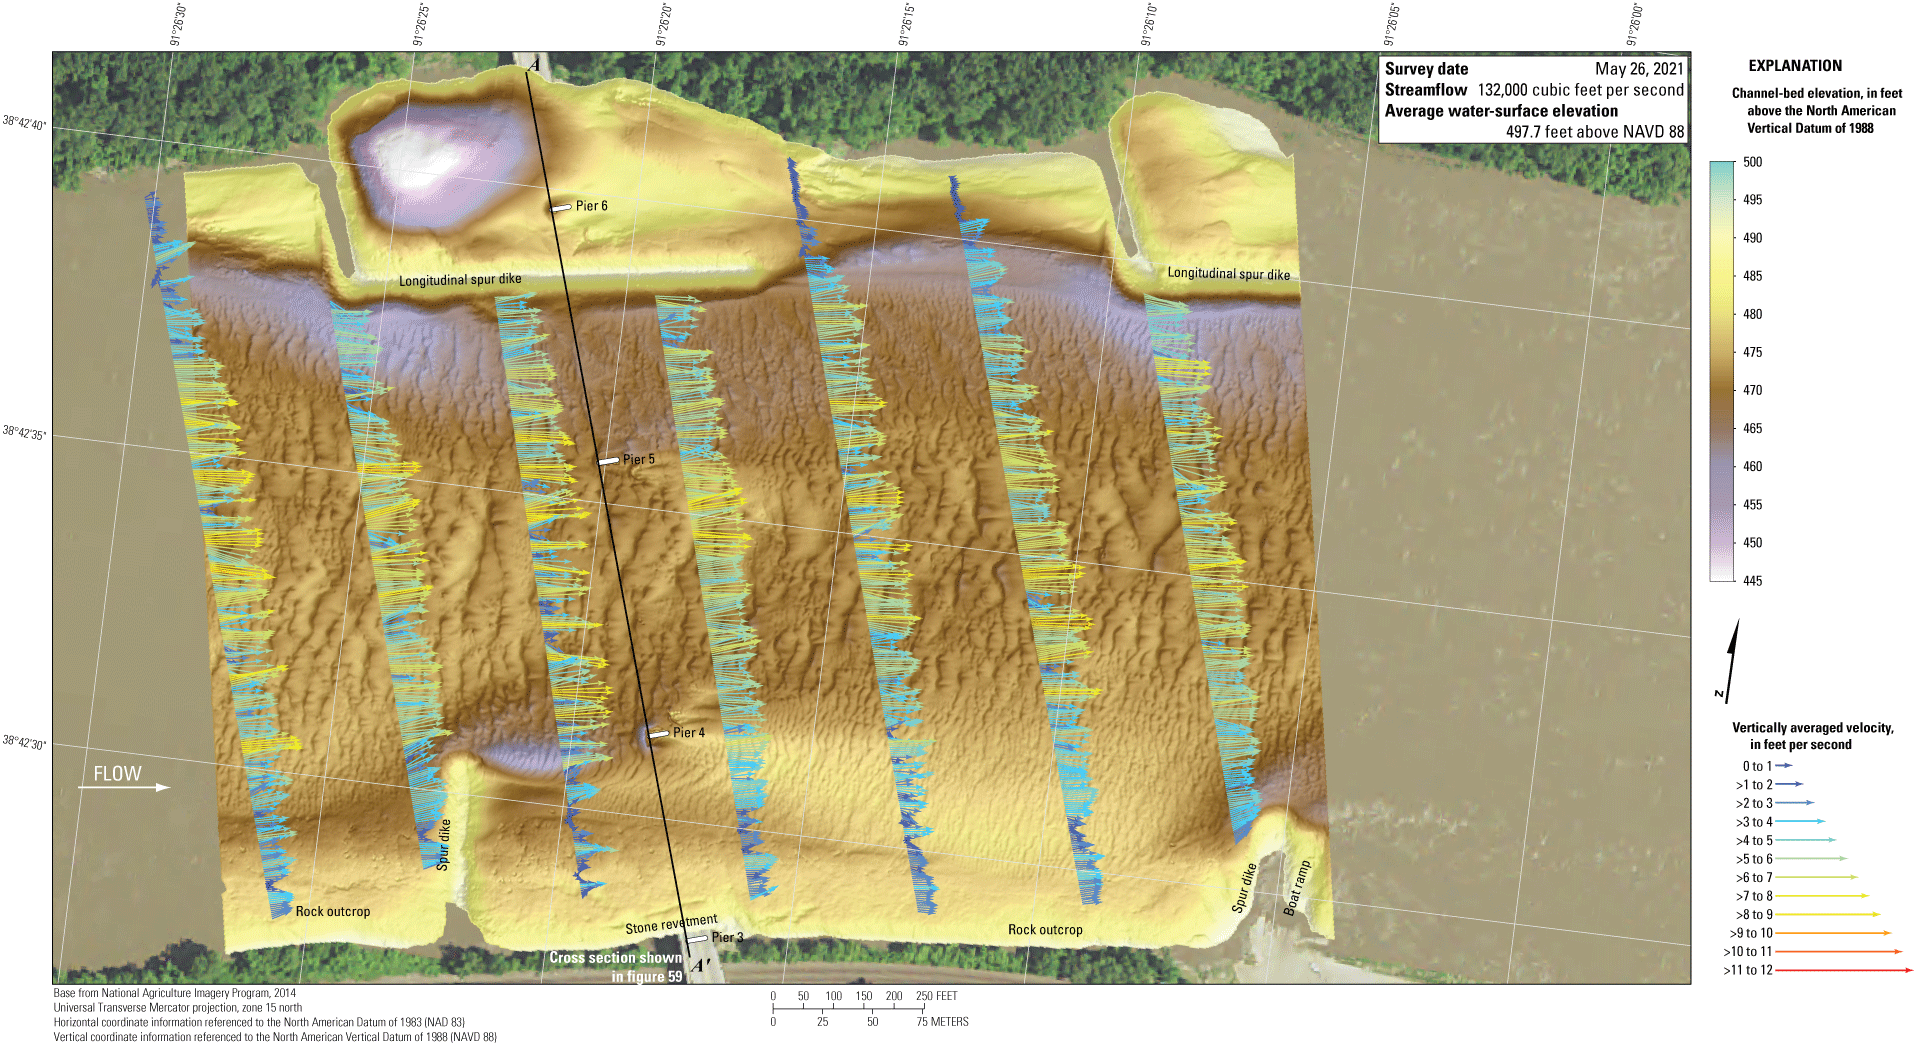The height and width of the screenshot is (1043, 1915).
Task: Click the longitude label 91°26'30"
Action: click(178, 25)
